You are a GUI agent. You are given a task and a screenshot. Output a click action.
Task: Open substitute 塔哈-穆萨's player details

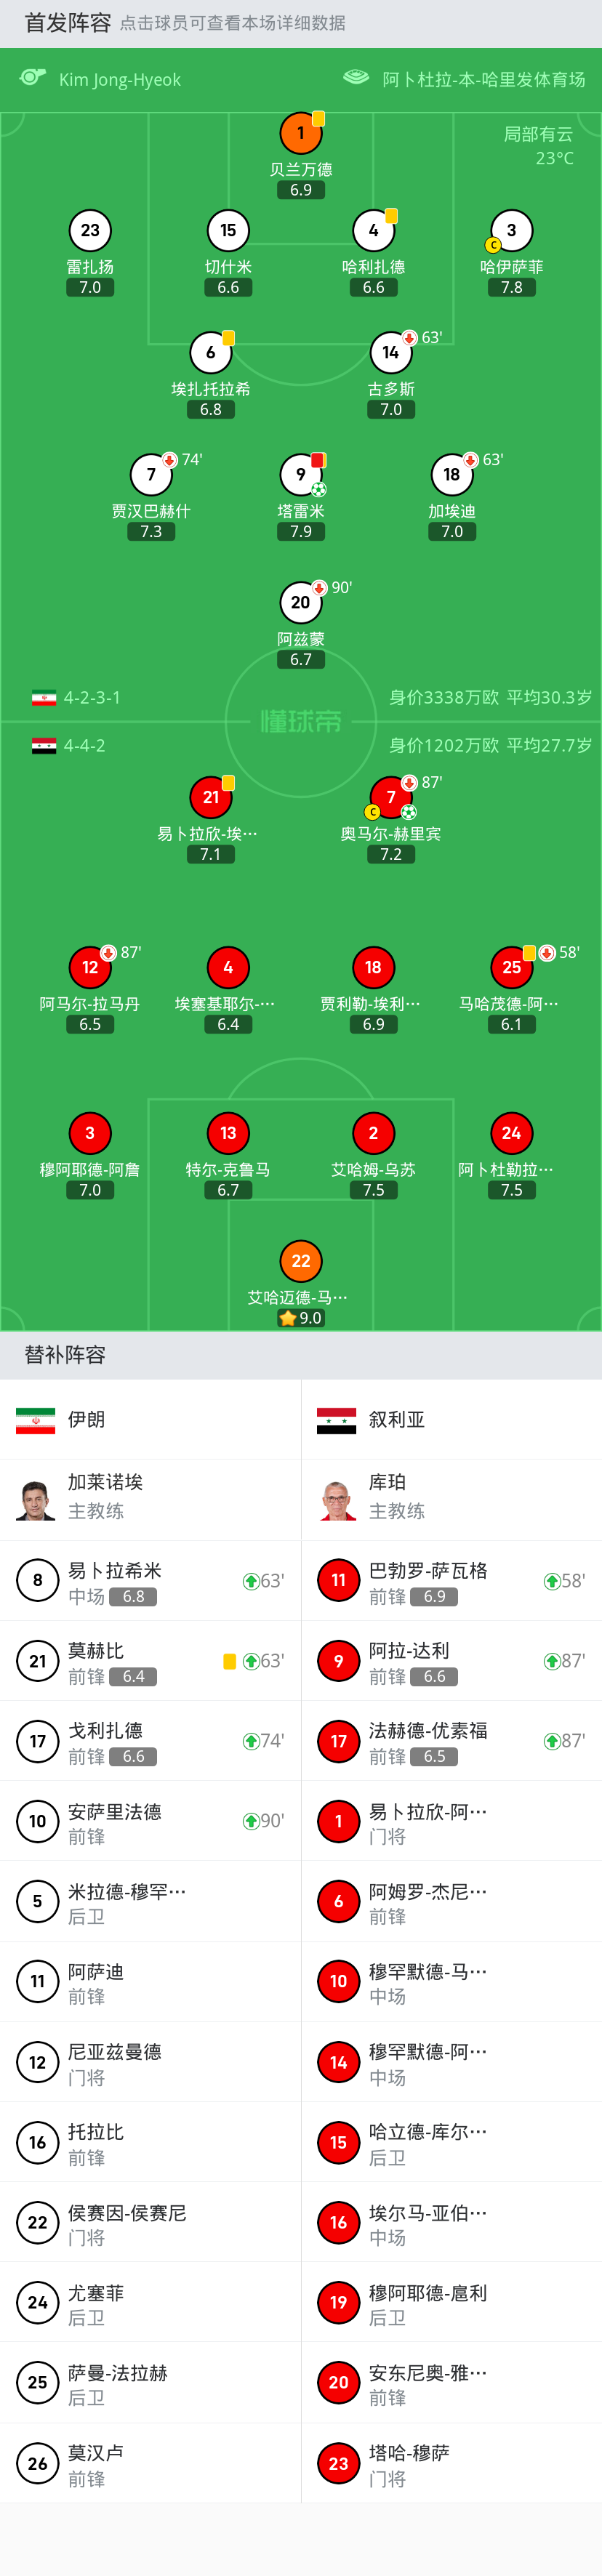pos(450,2464)
